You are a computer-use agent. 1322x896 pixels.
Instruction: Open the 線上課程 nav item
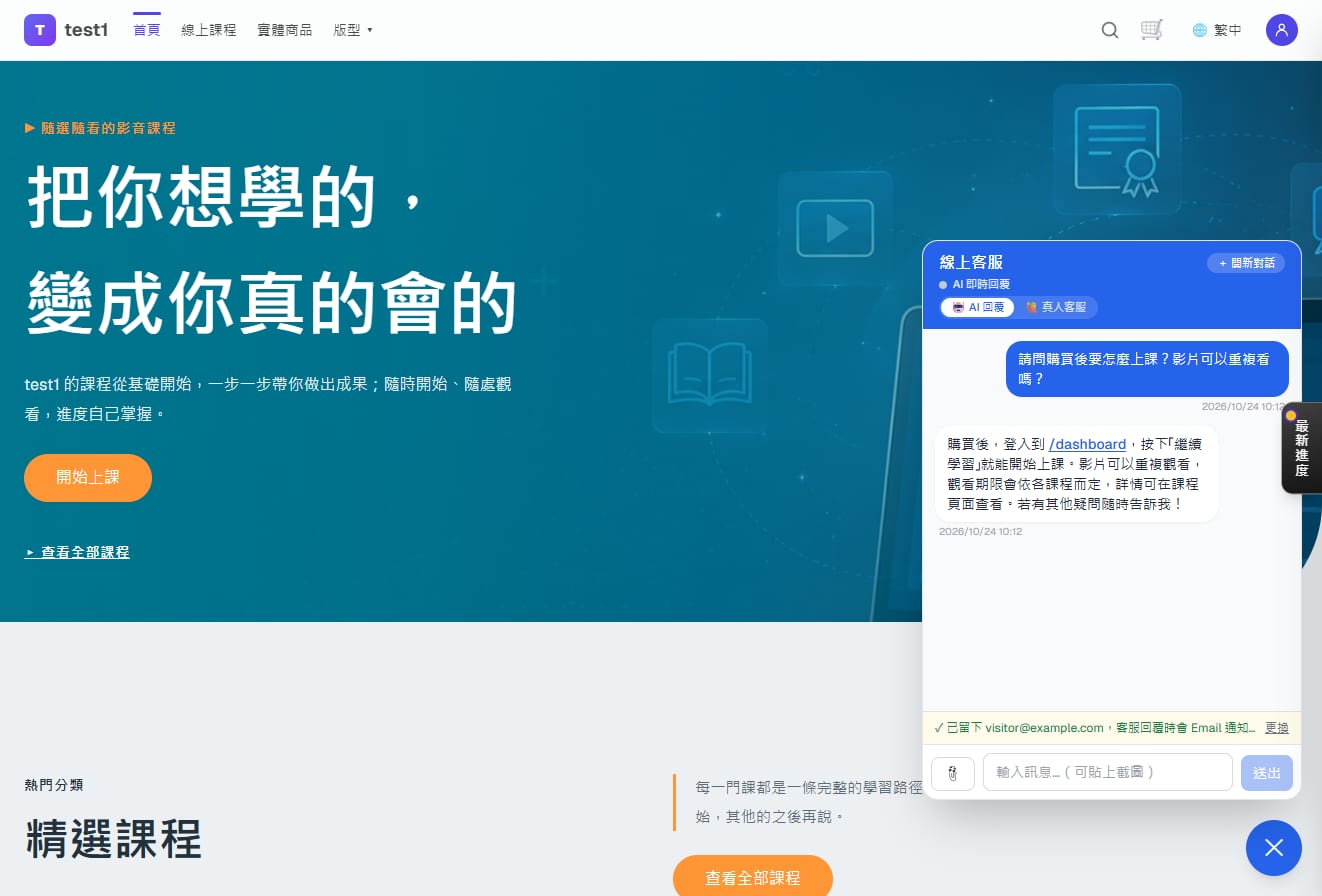(209, 30)
